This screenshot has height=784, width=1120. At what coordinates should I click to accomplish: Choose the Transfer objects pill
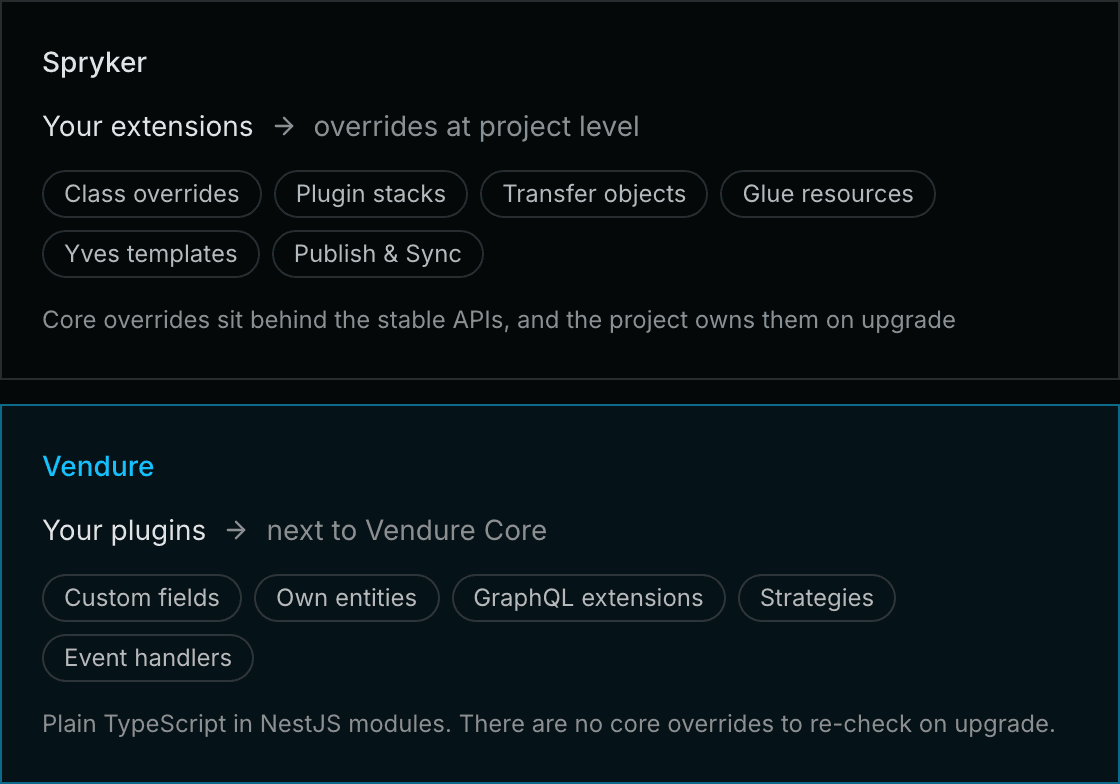594,194
